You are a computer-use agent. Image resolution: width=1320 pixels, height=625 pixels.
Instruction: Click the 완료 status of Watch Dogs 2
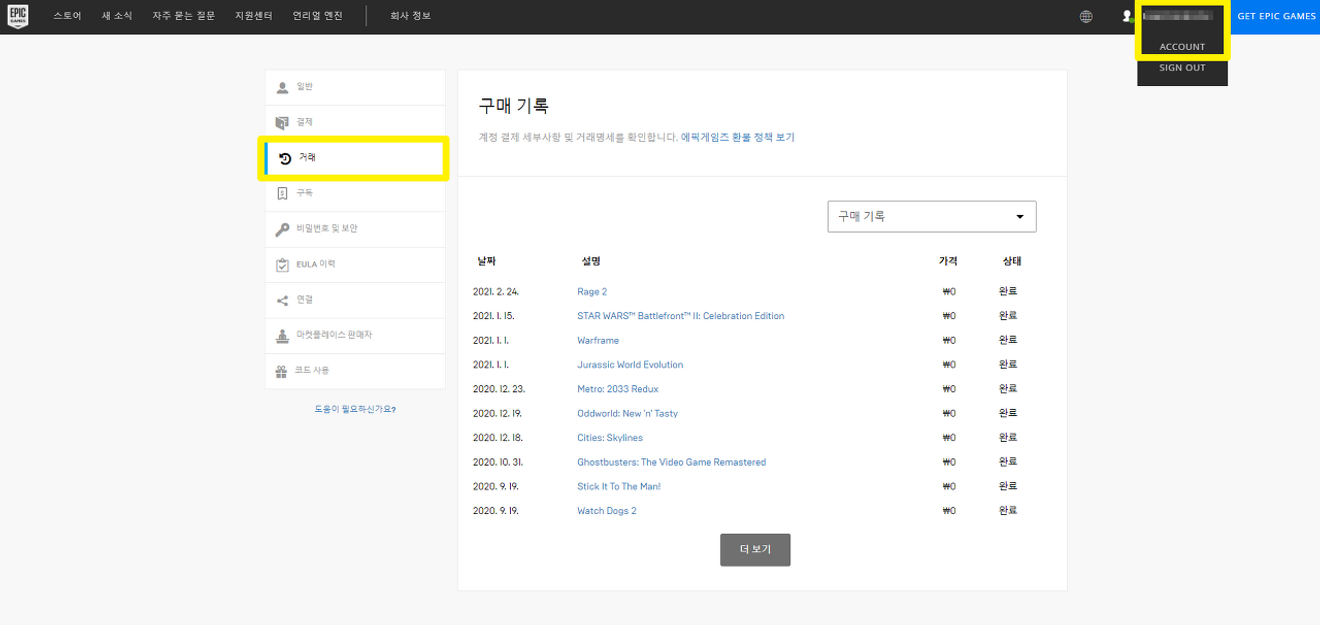click(x=1008, y=510)
